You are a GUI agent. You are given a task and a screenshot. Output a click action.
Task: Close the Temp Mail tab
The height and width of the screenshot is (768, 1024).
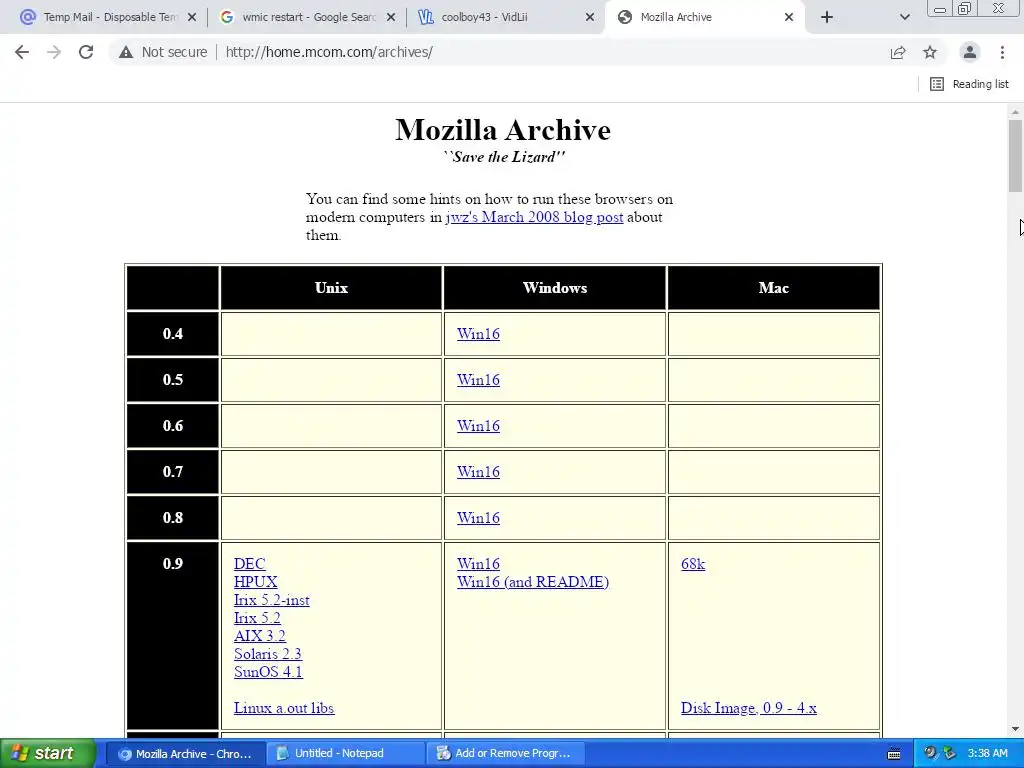pos(192,17)
